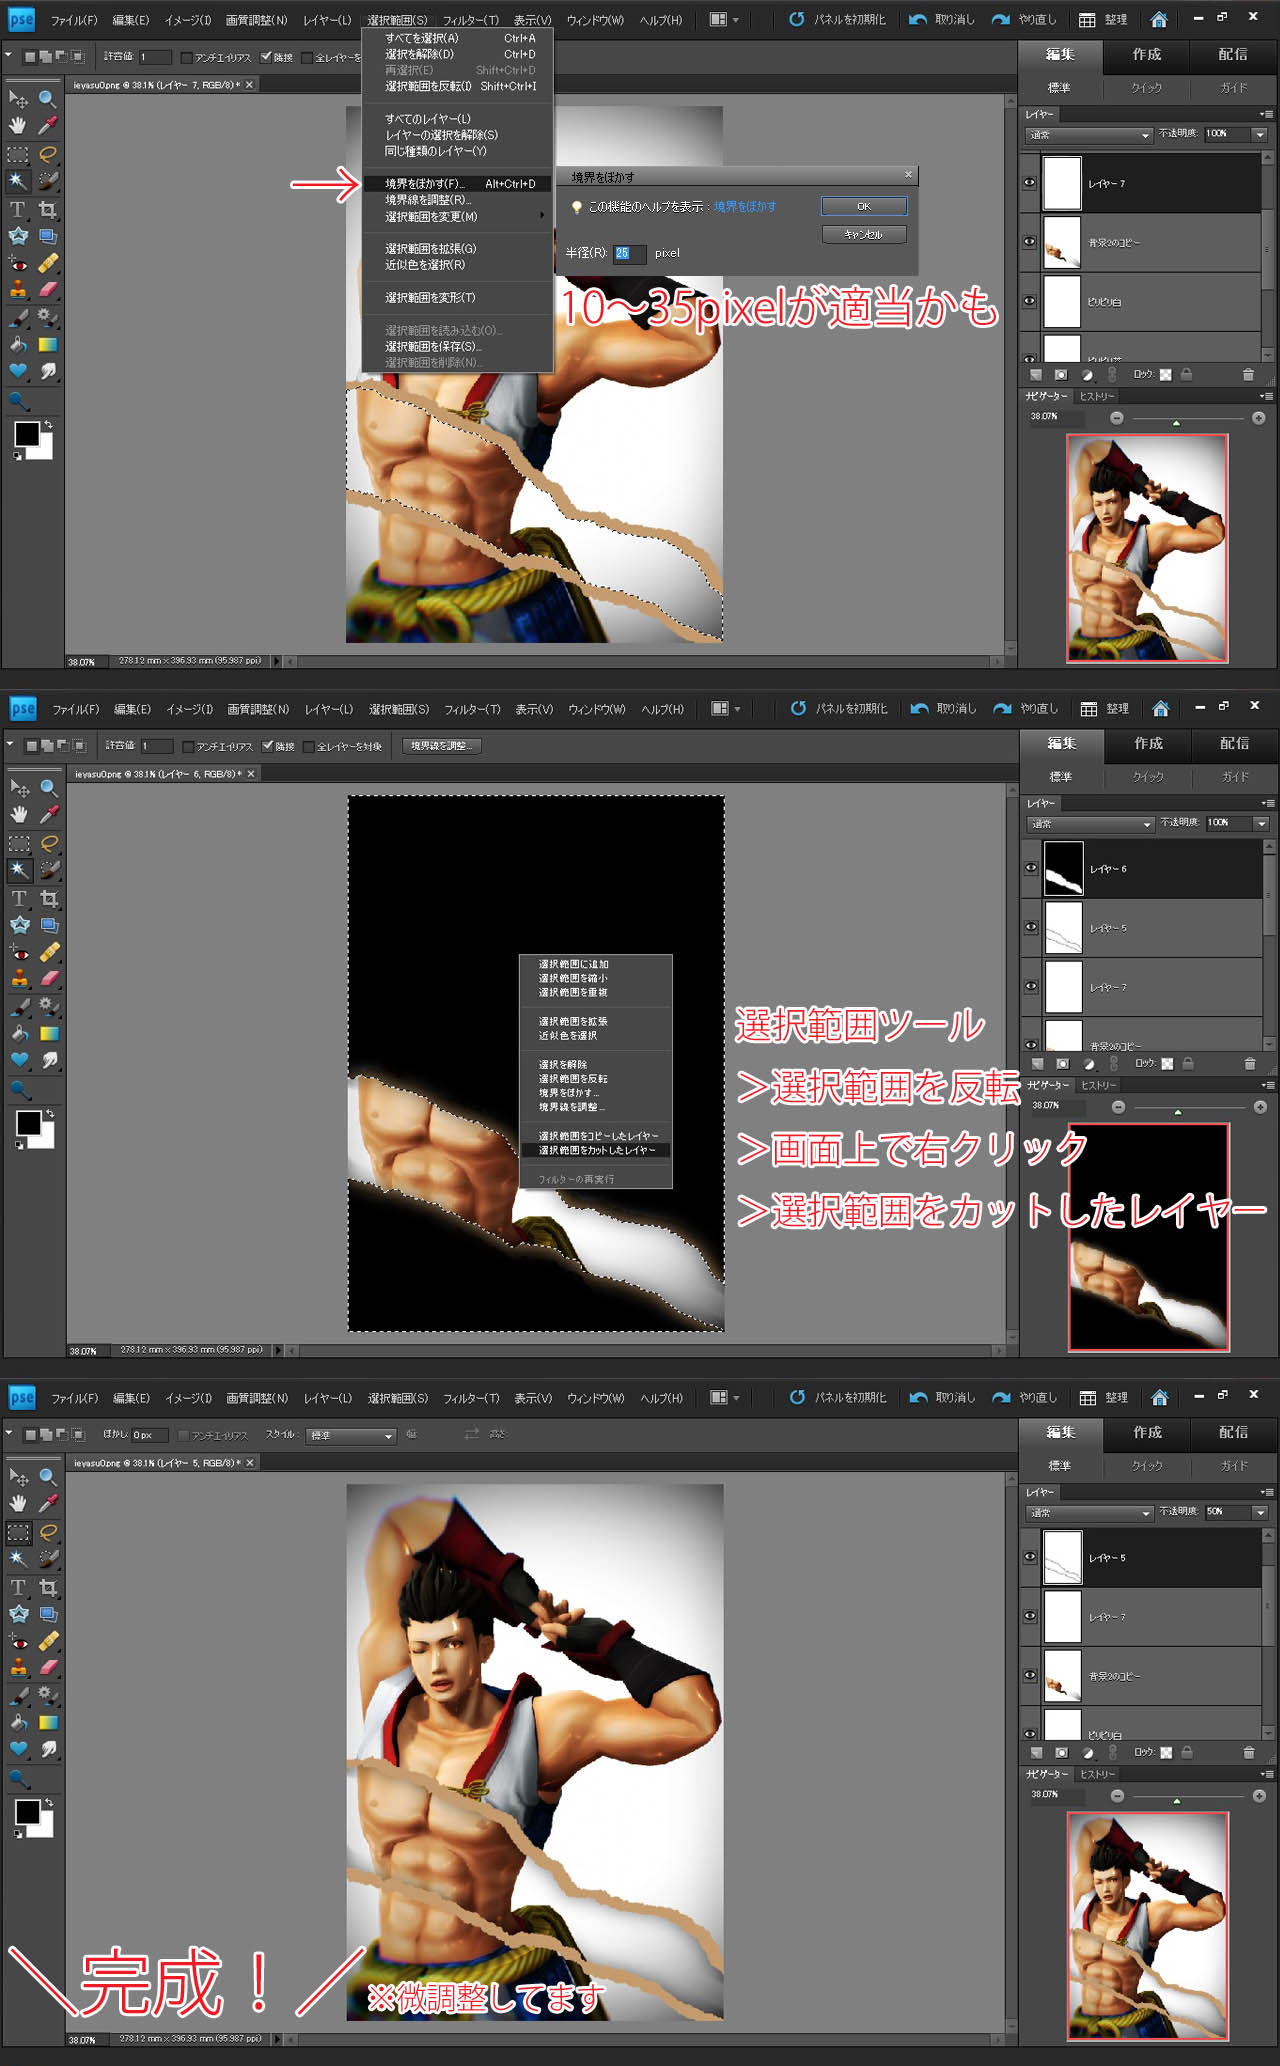
Task: Select the Paint Bucket tool in the レイヤー 5 window
Action: pos(18,1722)
